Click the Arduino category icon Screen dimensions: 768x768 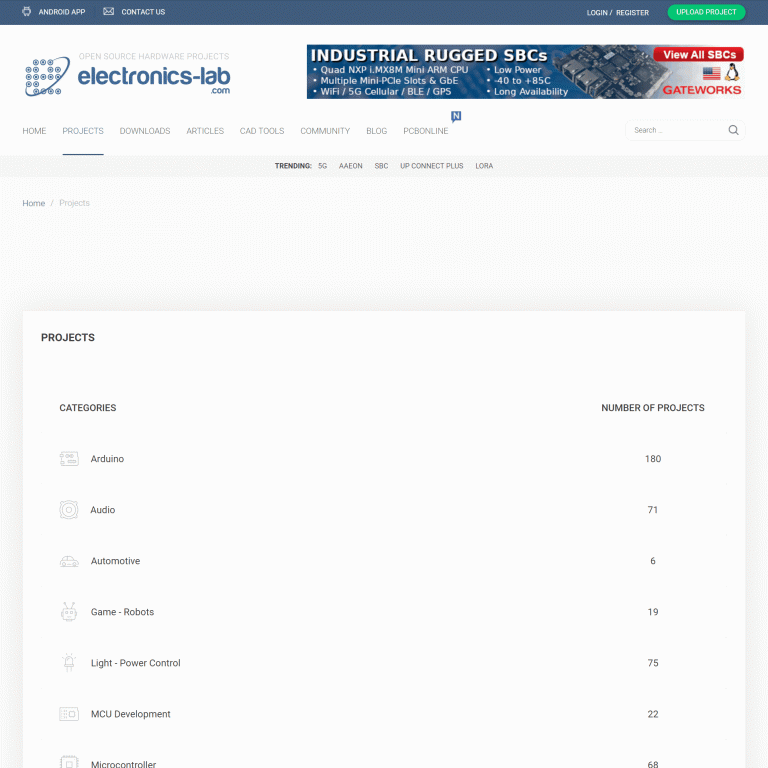68,459
